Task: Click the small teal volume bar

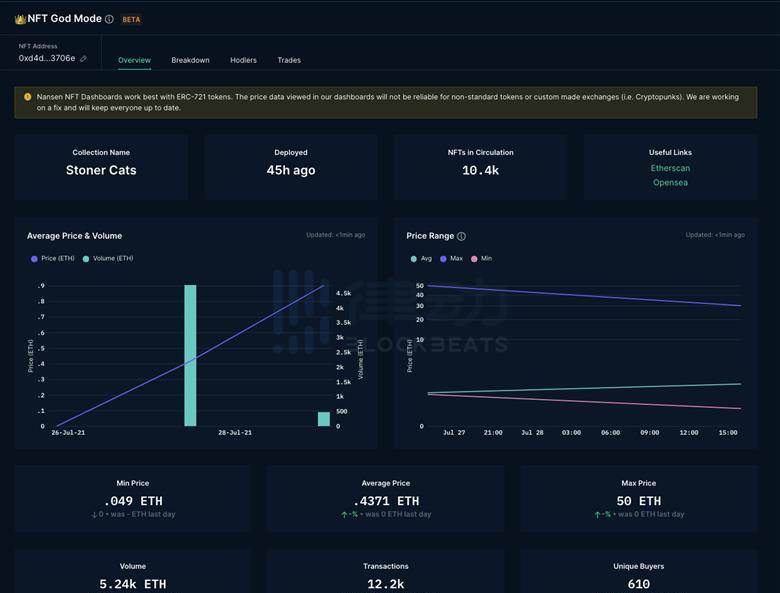Action: tap(324, 419)
